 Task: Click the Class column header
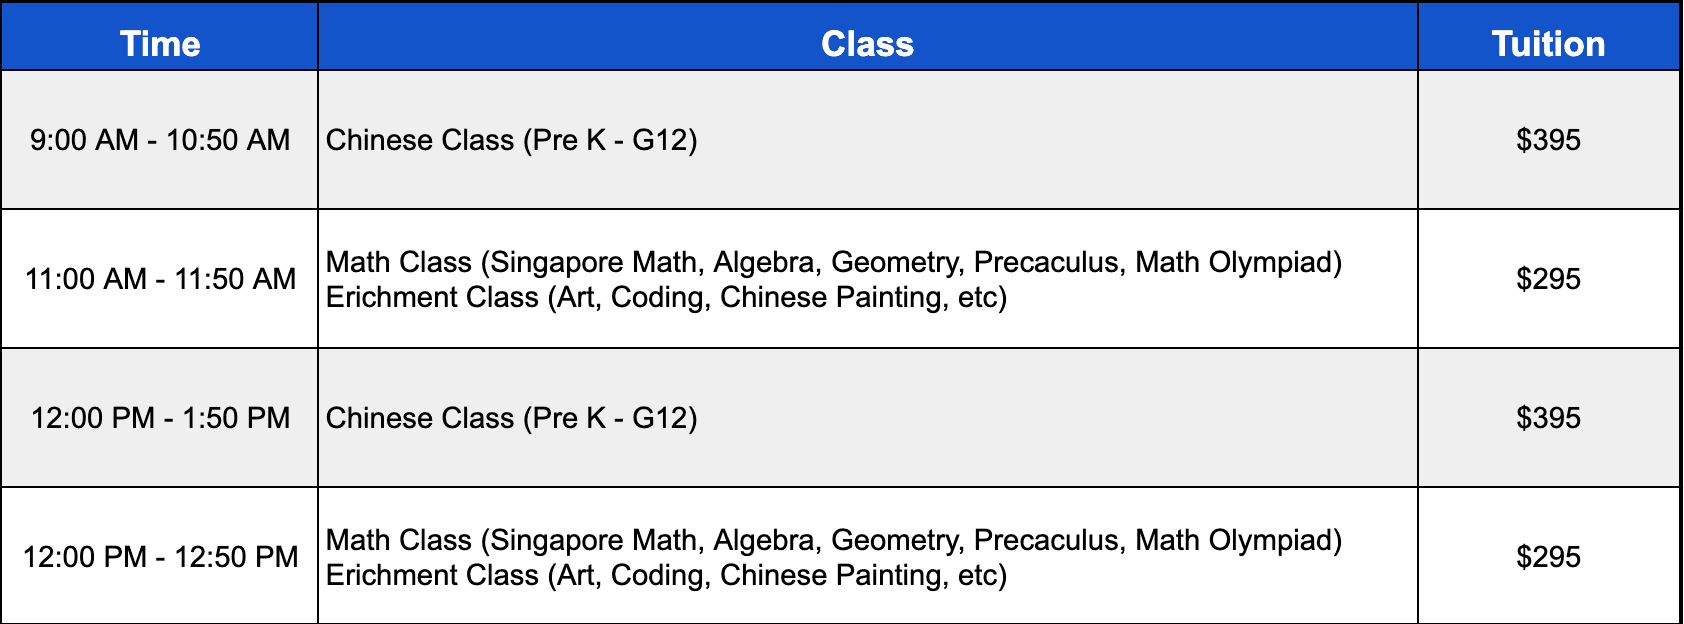(x=867, y=44)
